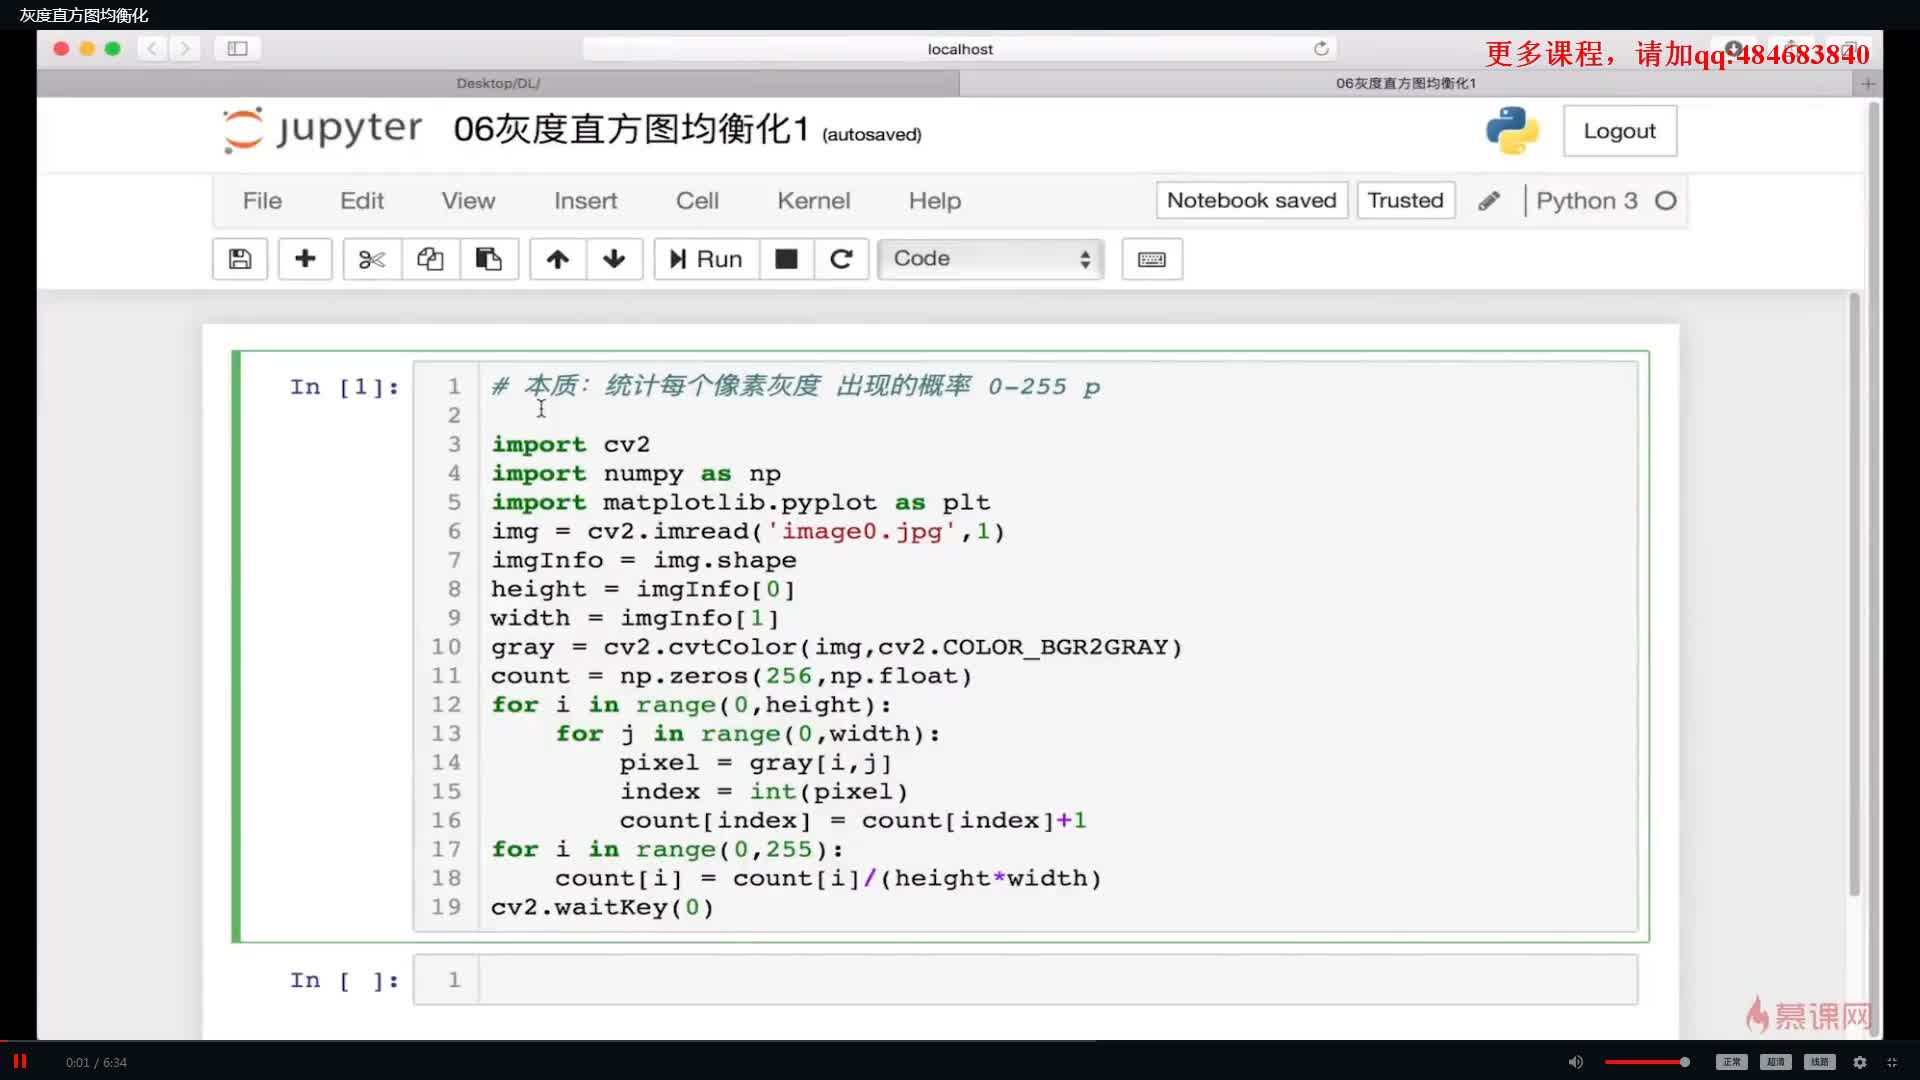The height and width of the screenshot is (1080, 1920).
Task: Click the kernel idle circle indicator
Action: tap(1665, 201)
